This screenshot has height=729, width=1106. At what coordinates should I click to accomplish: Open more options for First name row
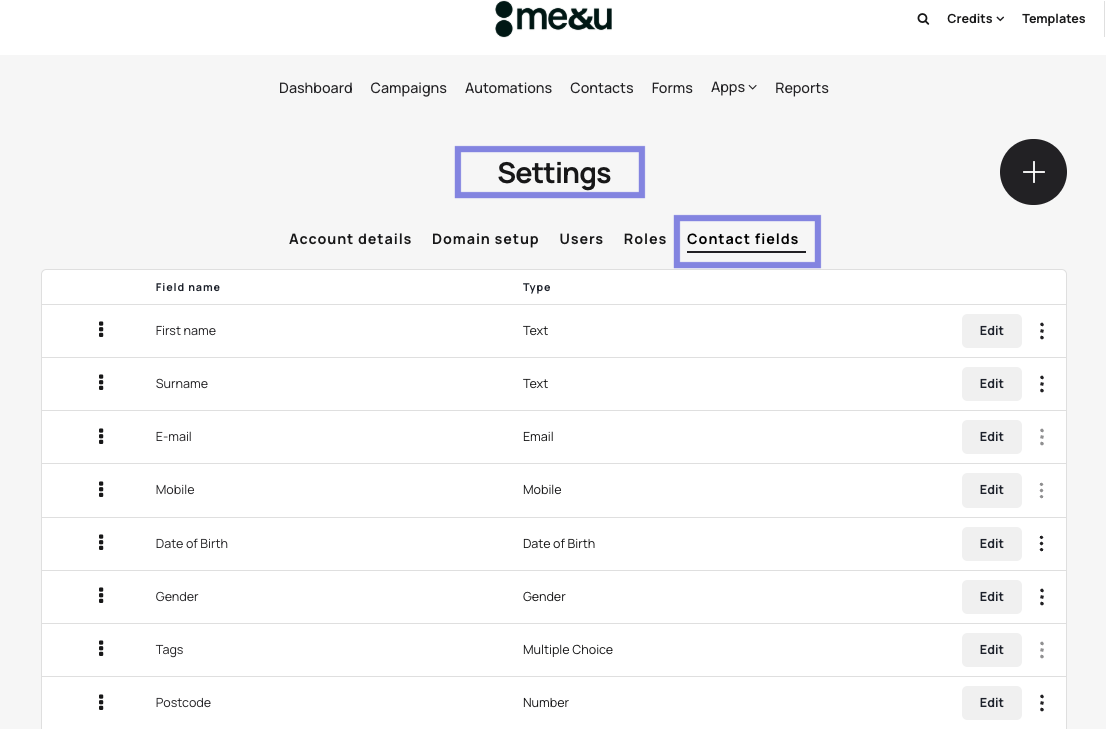click(x=1042, y=331)
